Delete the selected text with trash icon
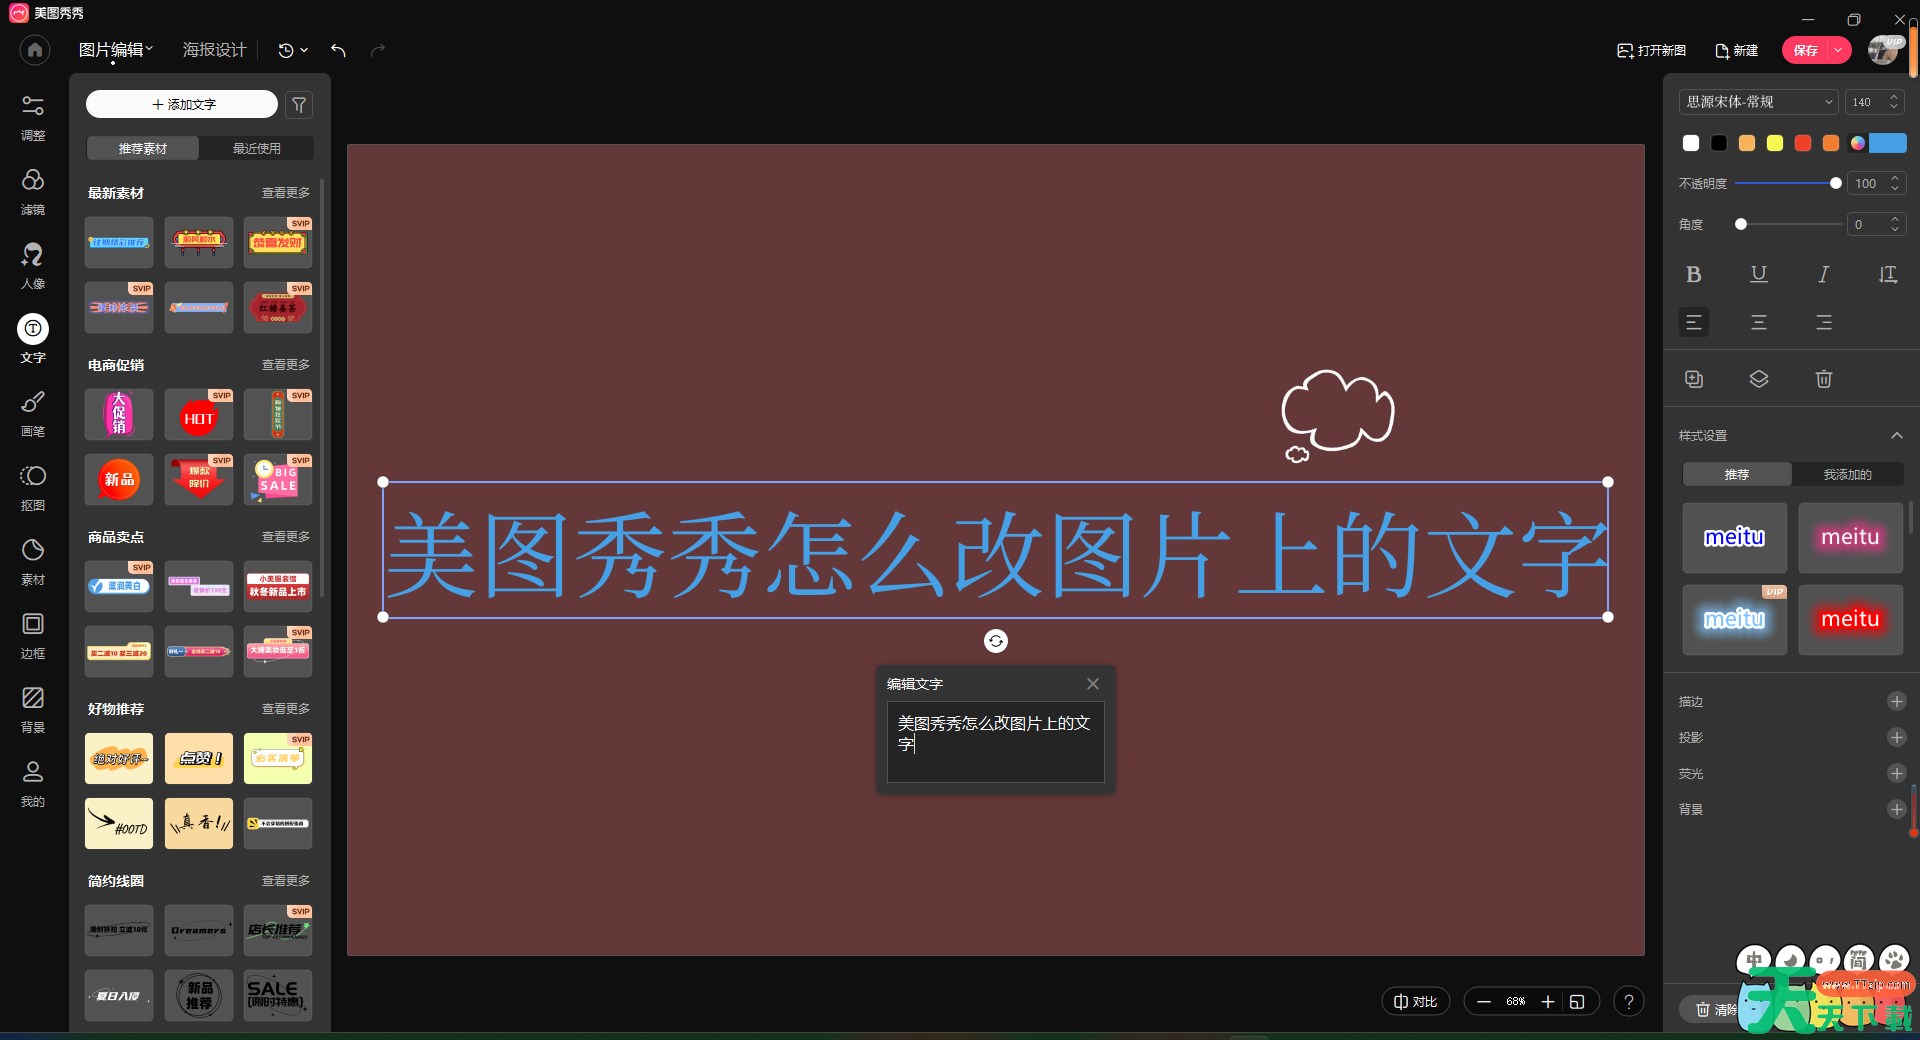1920x1040 pixels. [1824, 379]
